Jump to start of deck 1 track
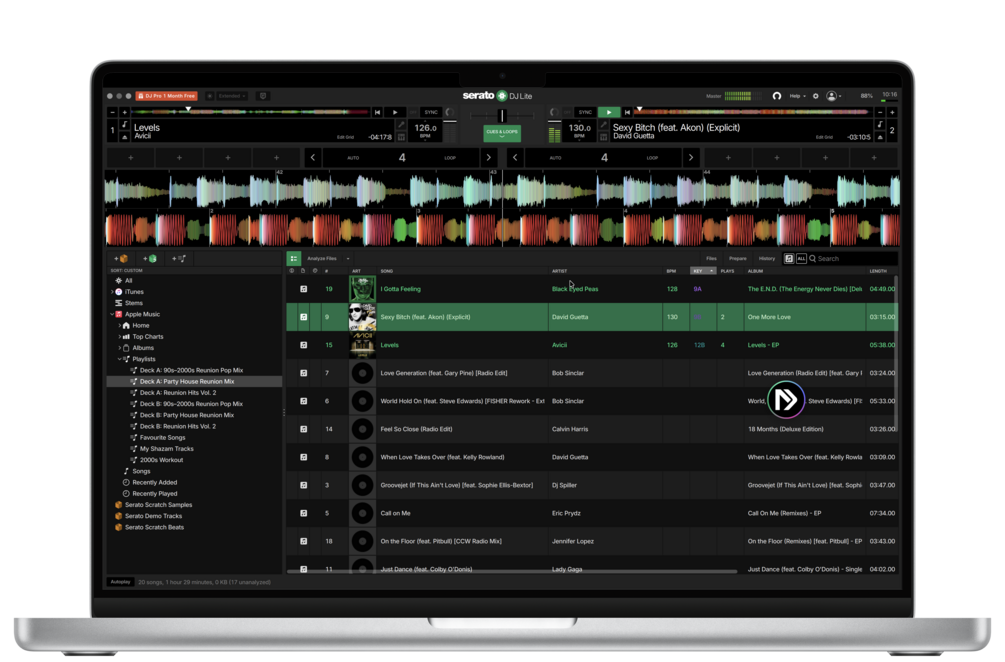This screenshot has width=1005, height=662. click(x=378, y=112)
